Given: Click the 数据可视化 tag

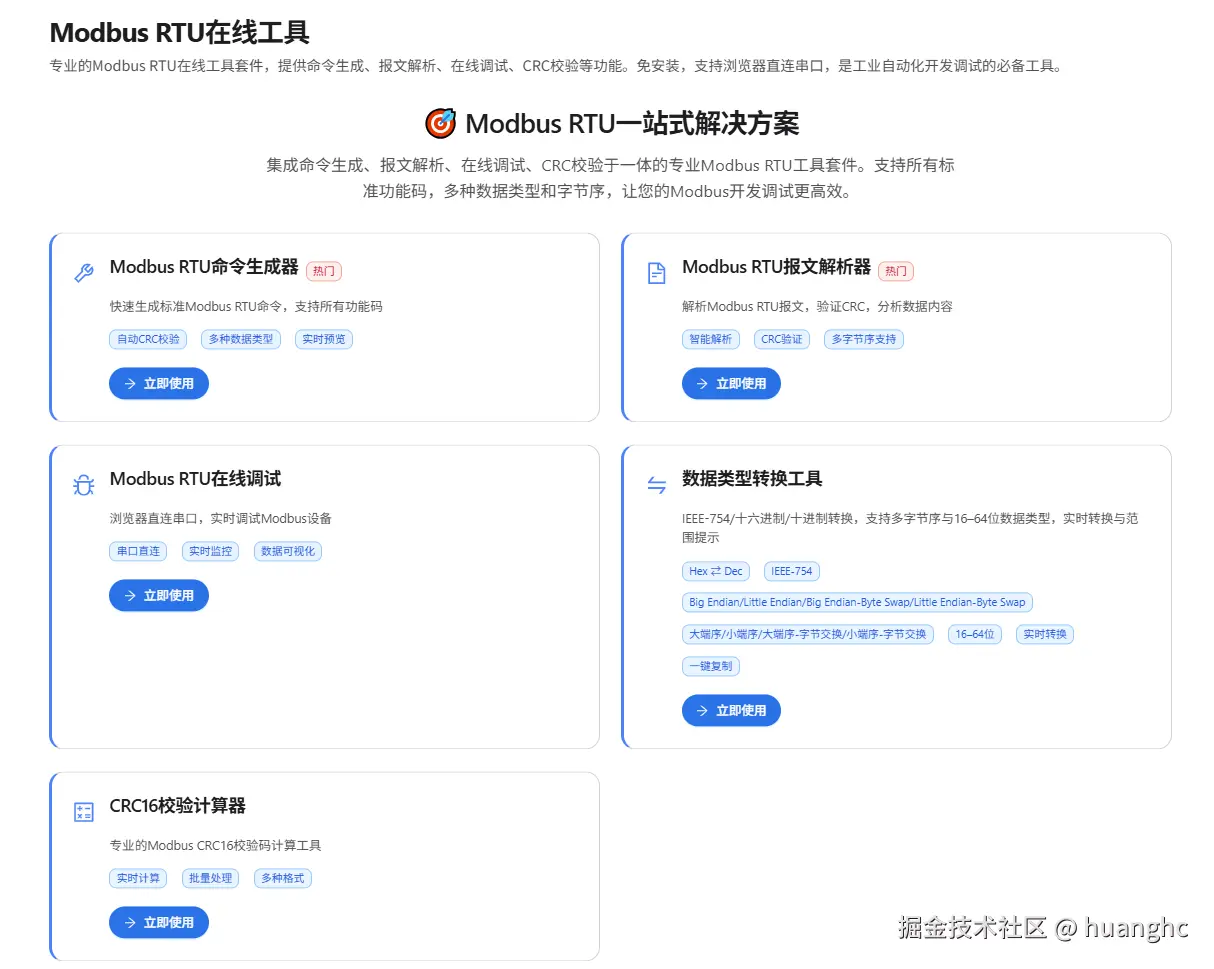Looking at the screenshot, I should [x=288, y=551].
